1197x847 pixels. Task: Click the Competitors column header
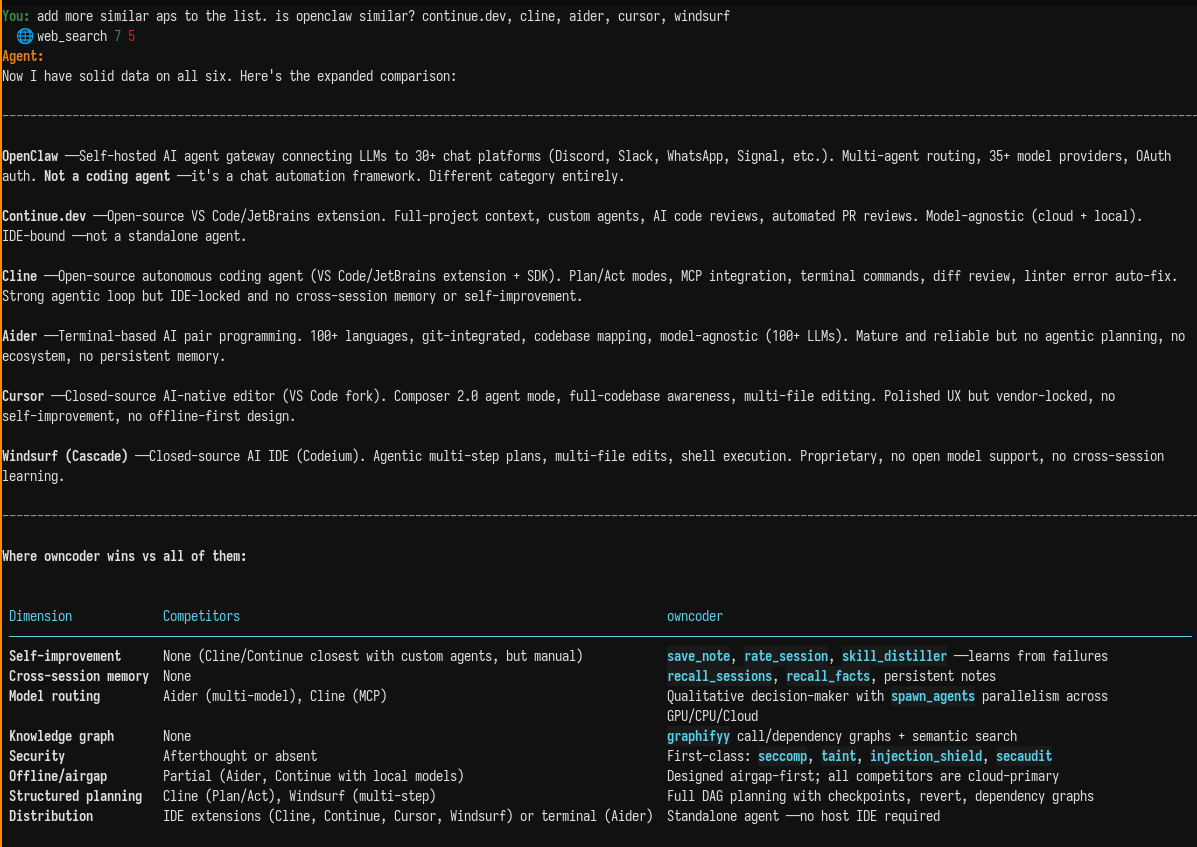pos(201,616)
